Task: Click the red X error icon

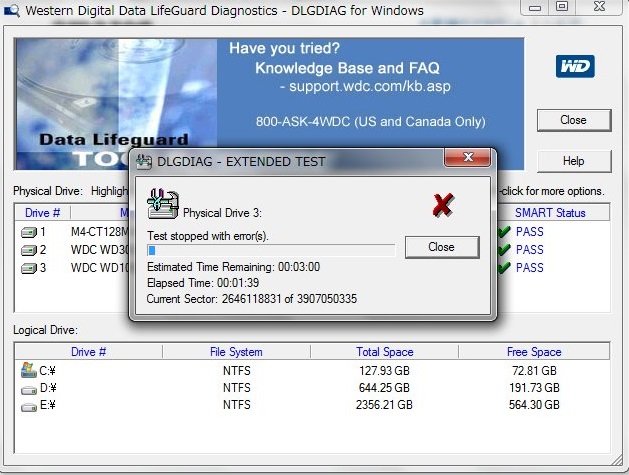Action: (443, 205)
